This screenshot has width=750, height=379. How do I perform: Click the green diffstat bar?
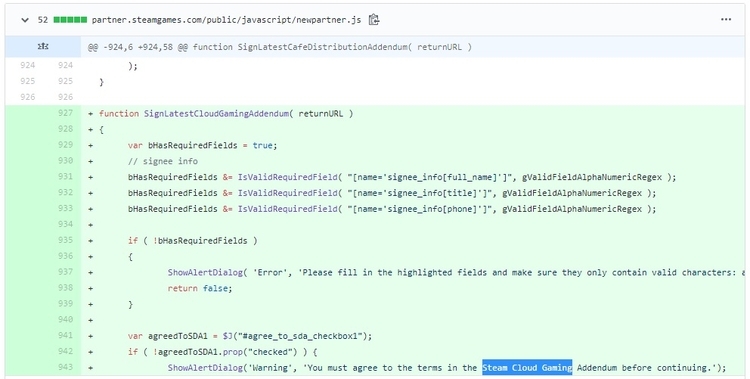[x=70, y=20]
